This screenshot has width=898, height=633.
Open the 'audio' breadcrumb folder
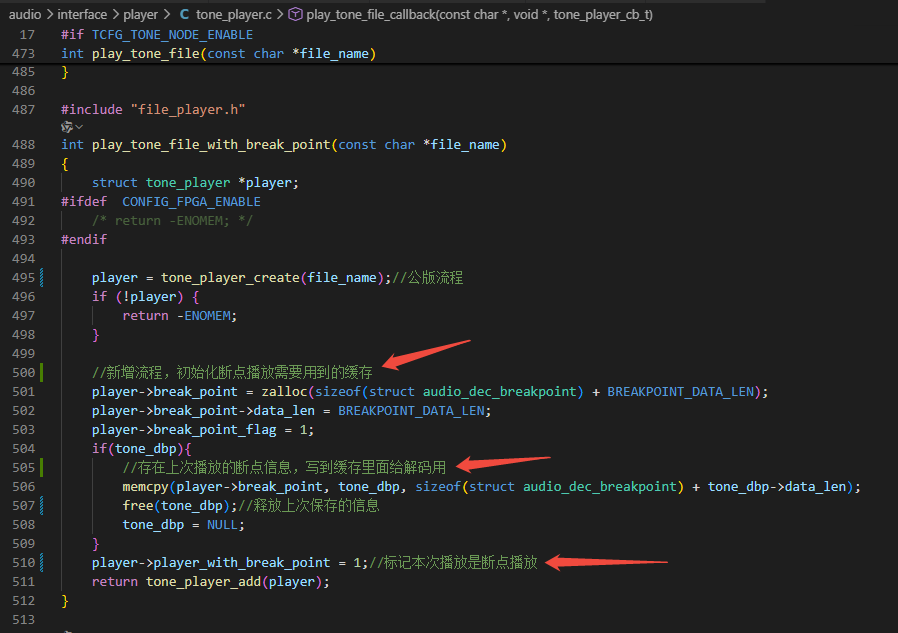click(25, 14)
